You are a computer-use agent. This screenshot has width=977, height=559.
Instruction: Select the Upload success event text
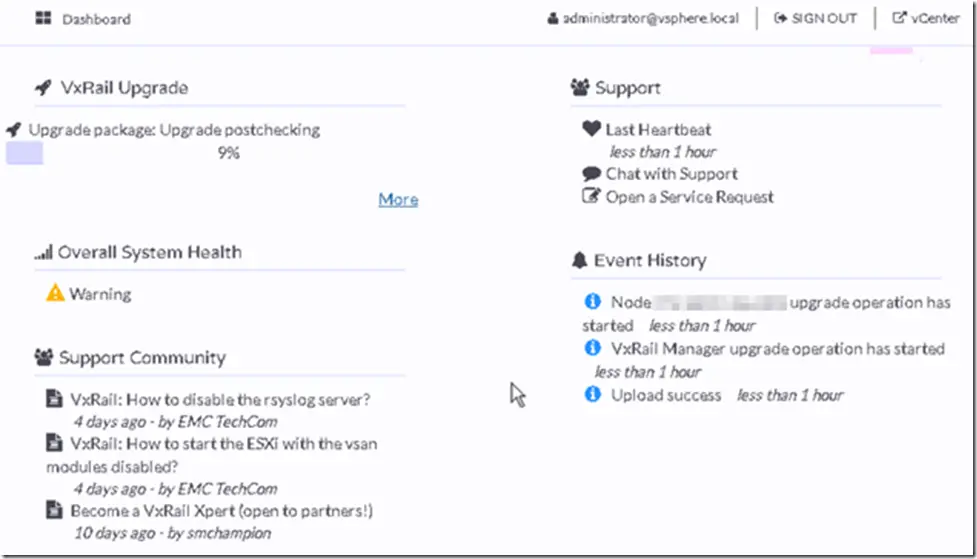666,395
